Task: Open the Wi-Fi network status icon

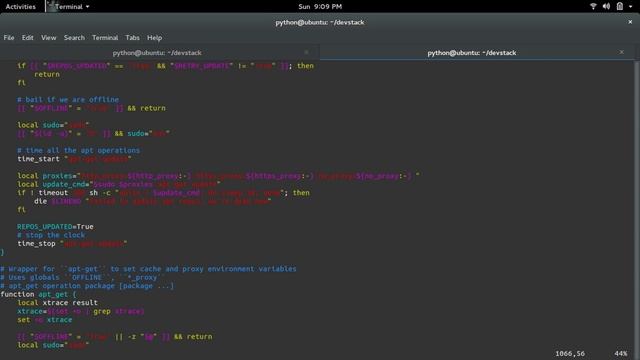Action: point(593,6)
